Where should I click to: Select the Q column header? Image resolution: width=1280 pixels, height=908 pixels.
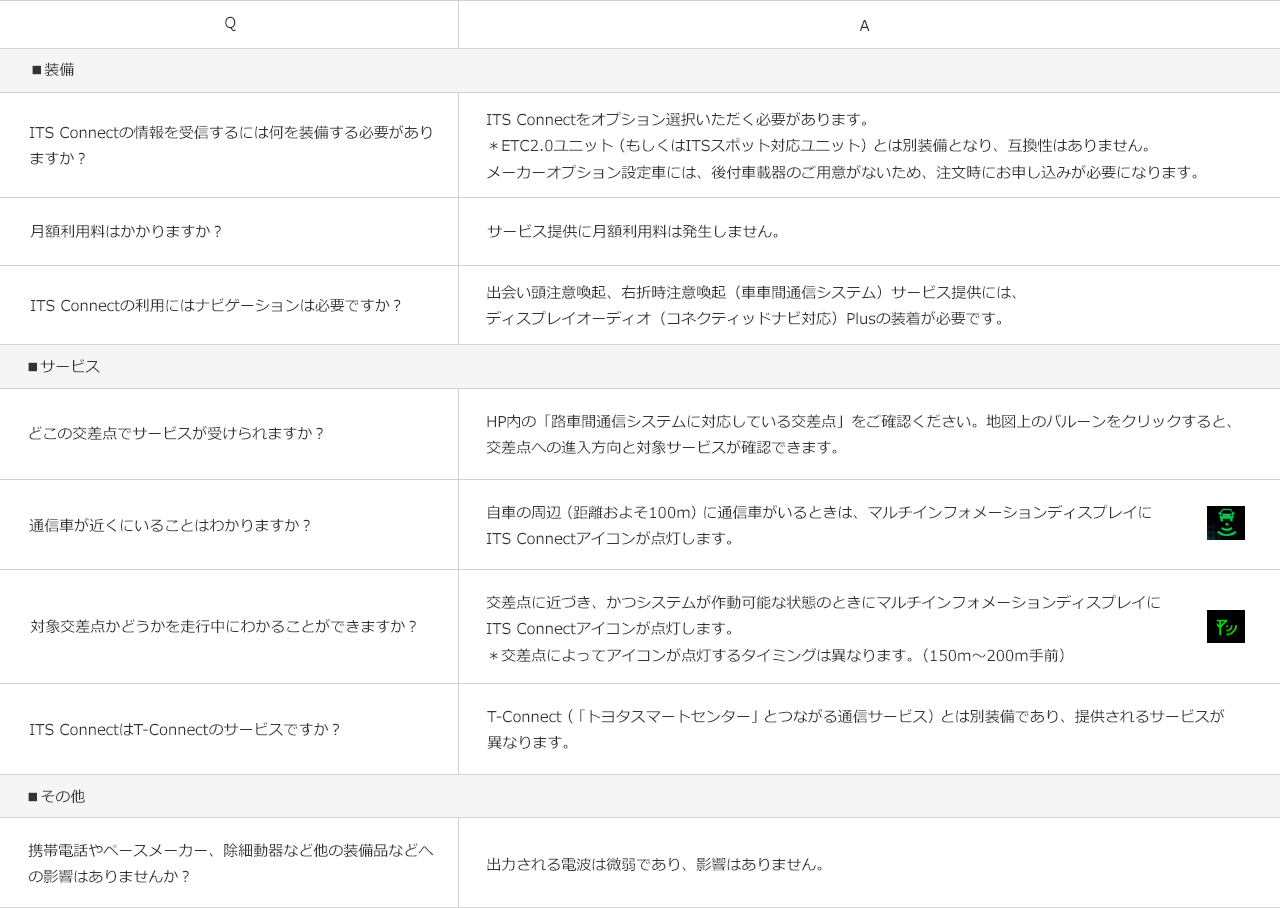click(229, 24)
